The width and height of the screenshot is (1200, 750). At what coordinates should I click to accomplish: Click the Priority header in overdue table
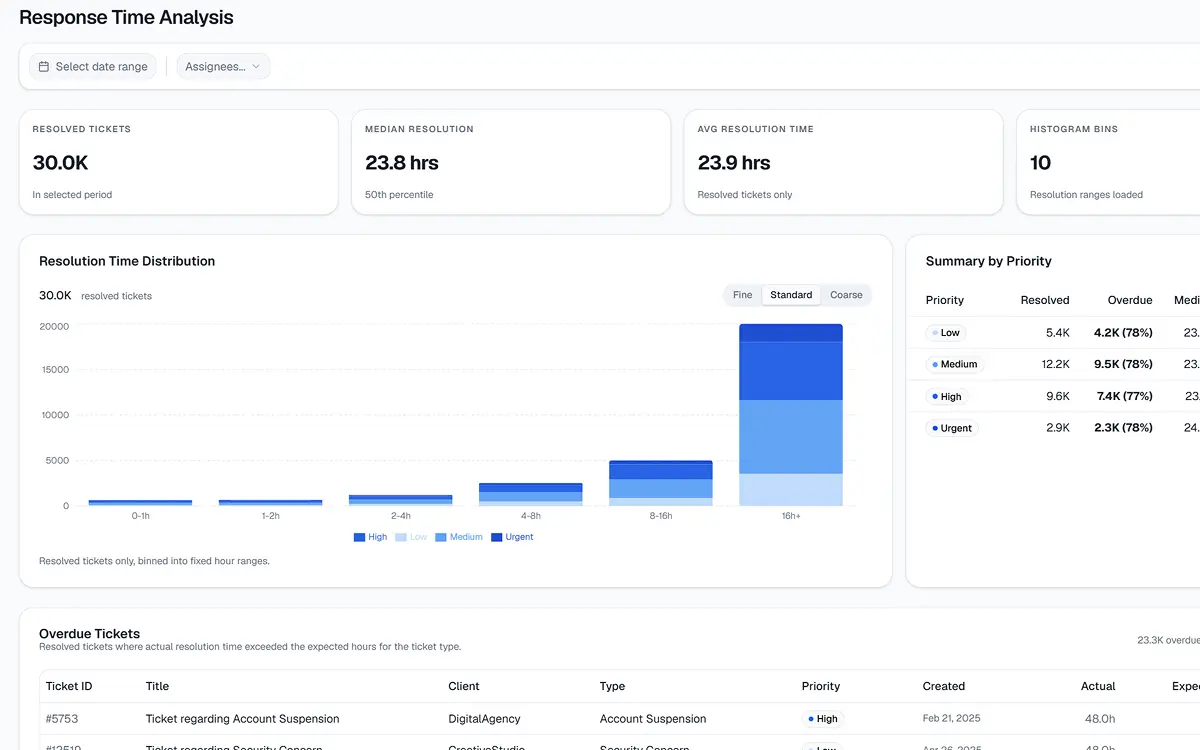[x=821, y=686]
